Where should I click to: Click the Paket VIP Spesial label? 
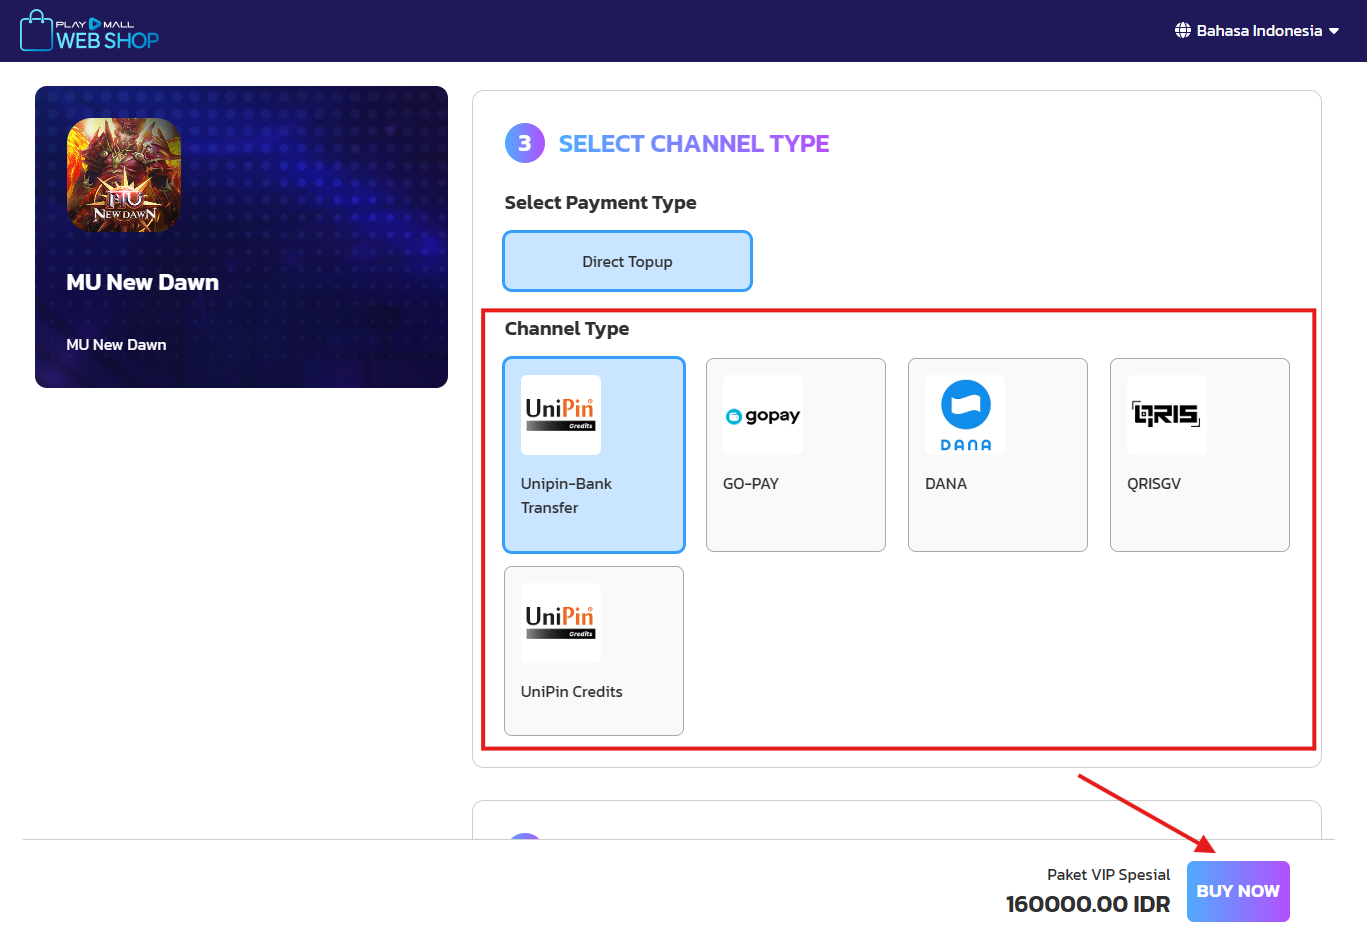(x=1108, y=874)
